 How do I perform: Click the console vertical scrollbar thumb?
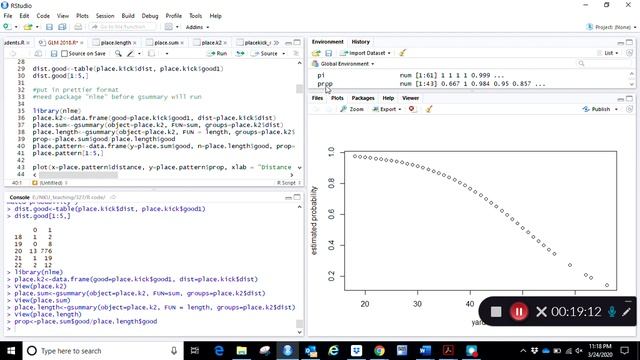point(299,323)
